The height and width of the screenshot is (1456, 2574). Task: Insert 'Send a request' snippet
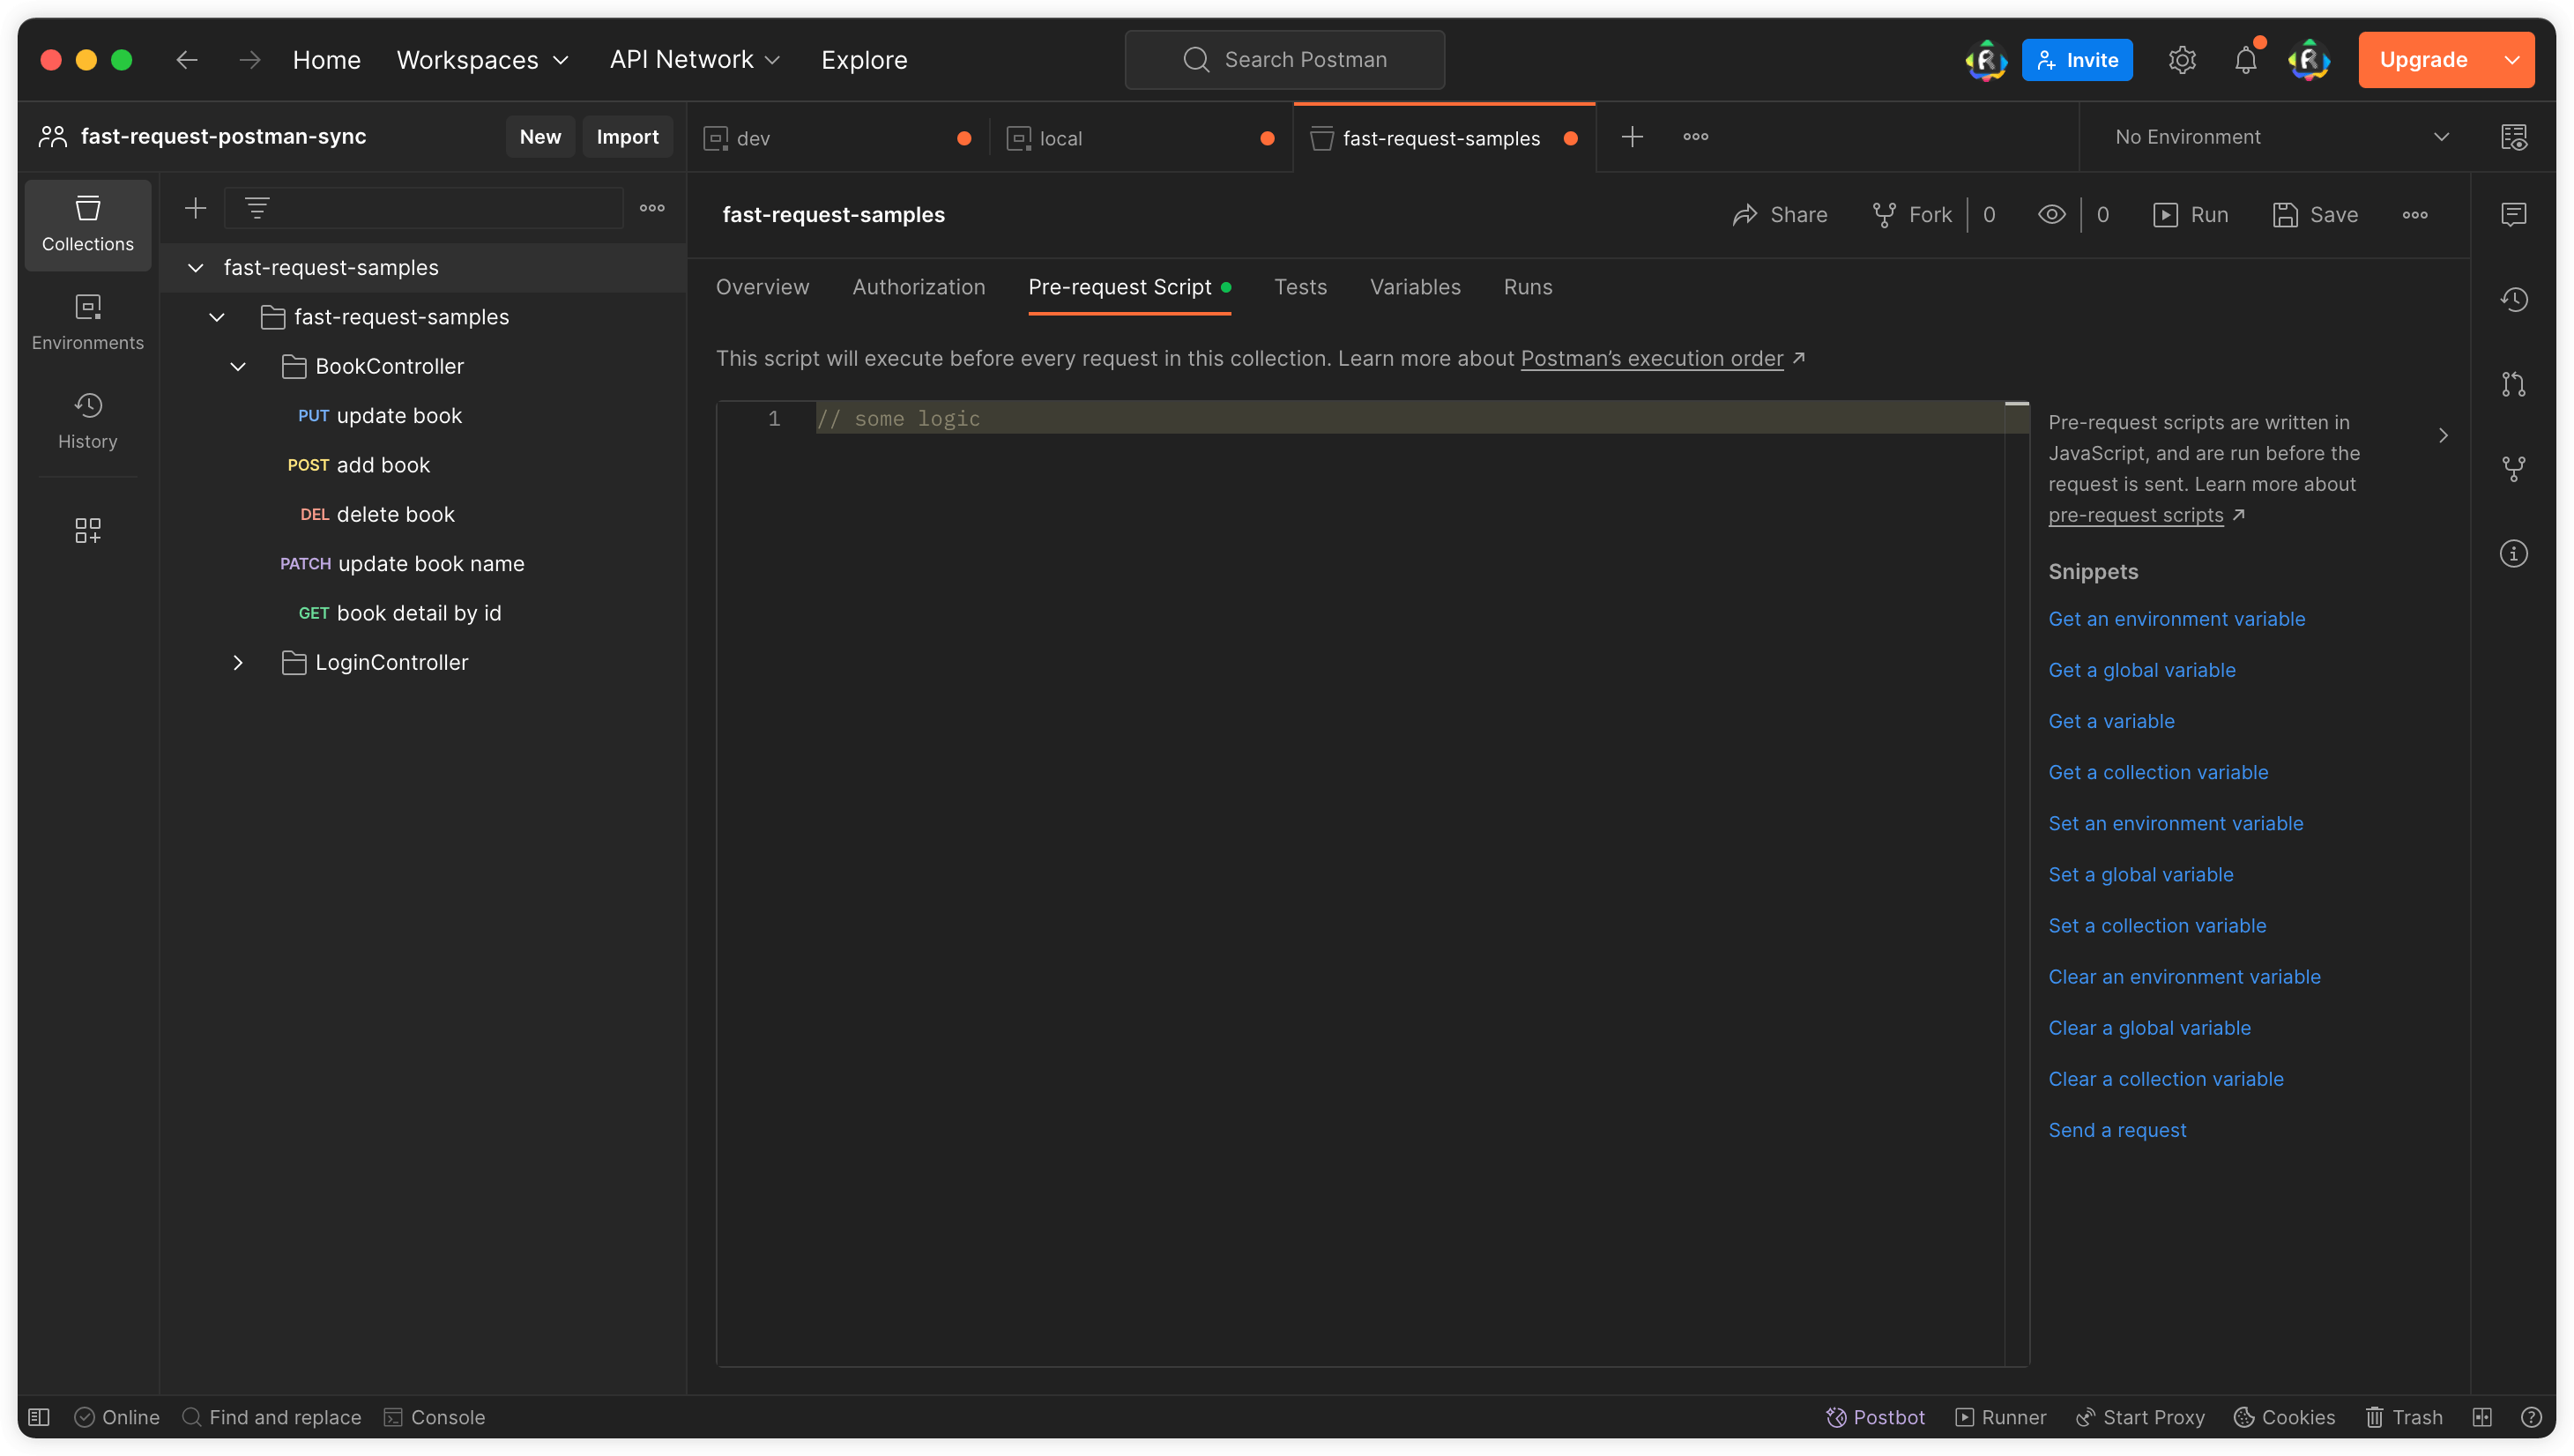point(2117,1130)
